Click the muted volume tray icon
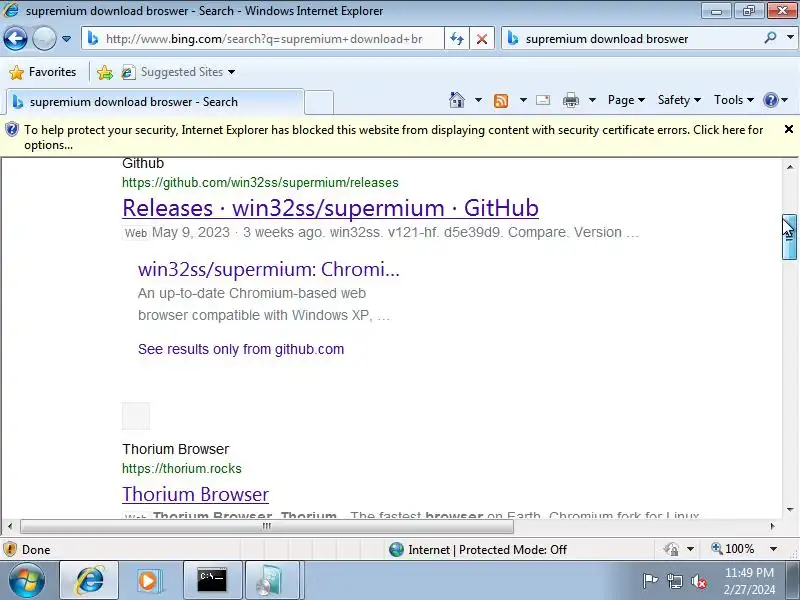Screen dimensions: 800x600 (x=699, y=581)
